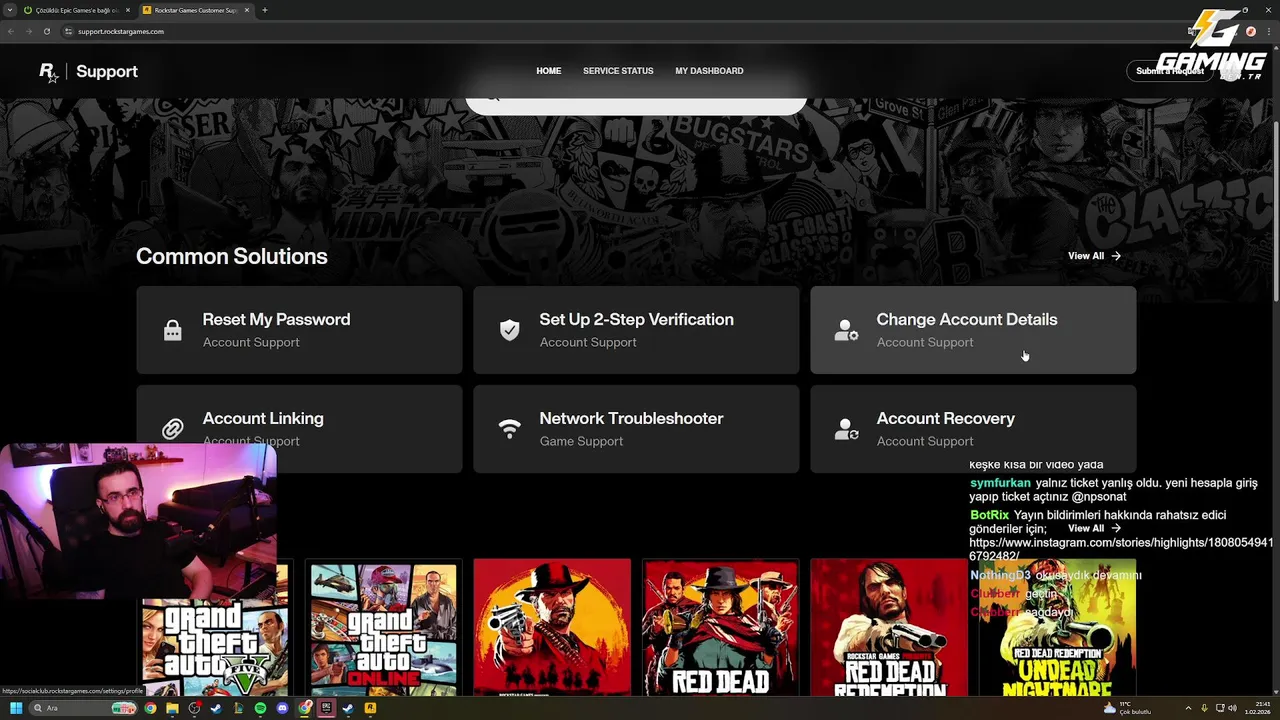
Task: Open Discord from the taskbar
Action: coord(282,708)
